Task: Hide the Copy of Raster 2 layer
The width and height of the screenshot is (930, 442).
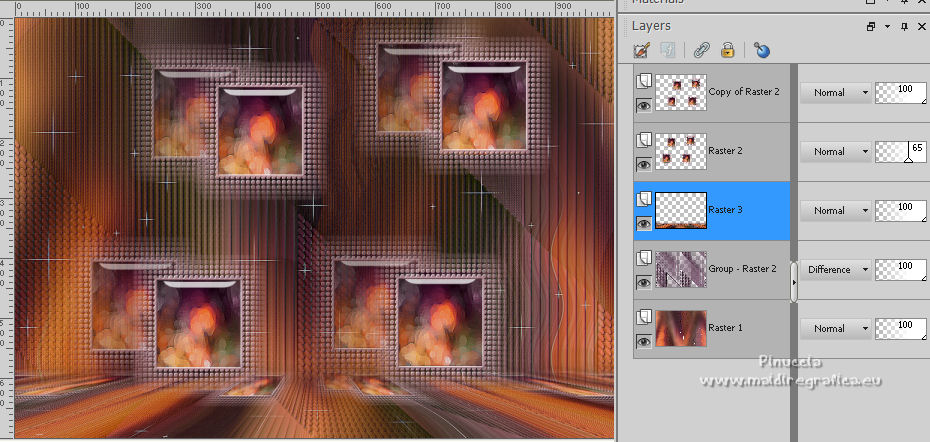Action: coord(644,105)
